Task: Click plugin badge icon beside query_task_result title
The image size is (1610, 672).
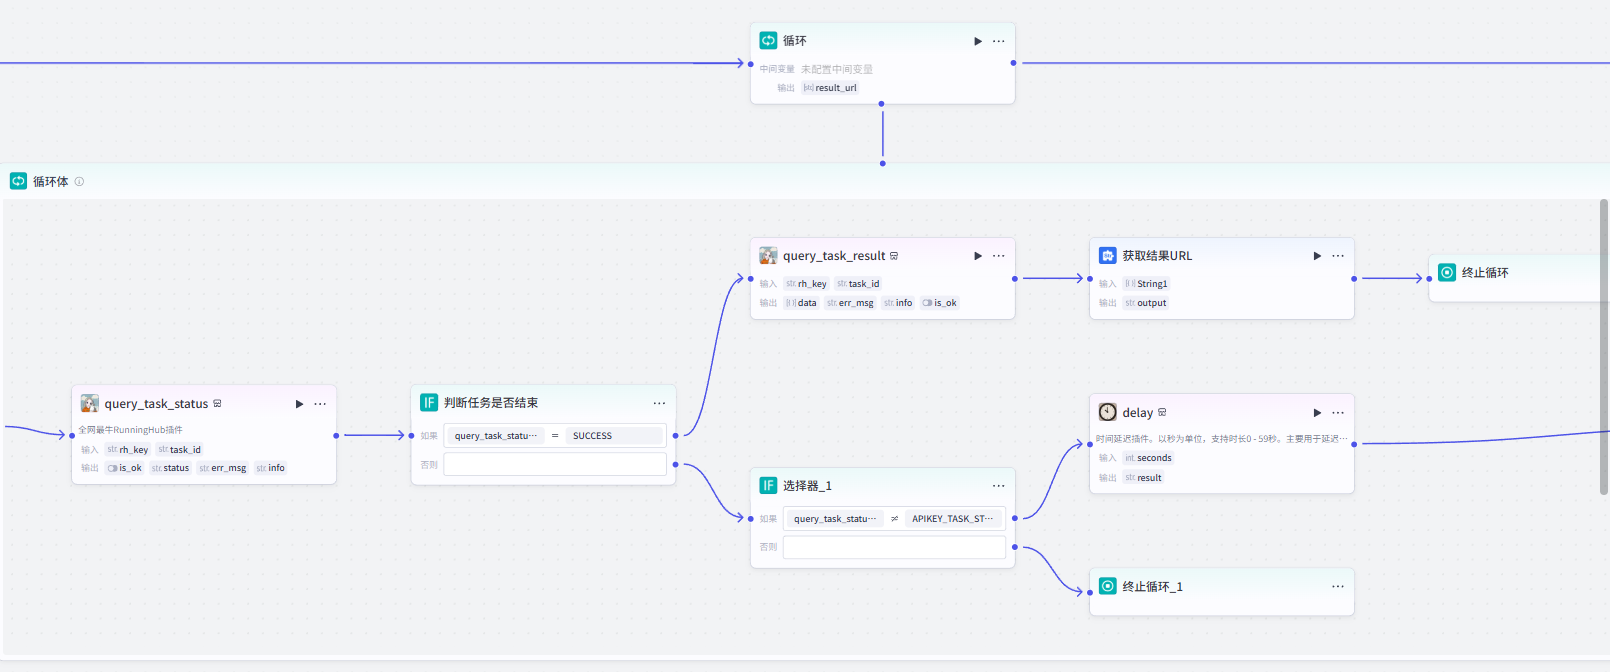Action: coord(894,256)
